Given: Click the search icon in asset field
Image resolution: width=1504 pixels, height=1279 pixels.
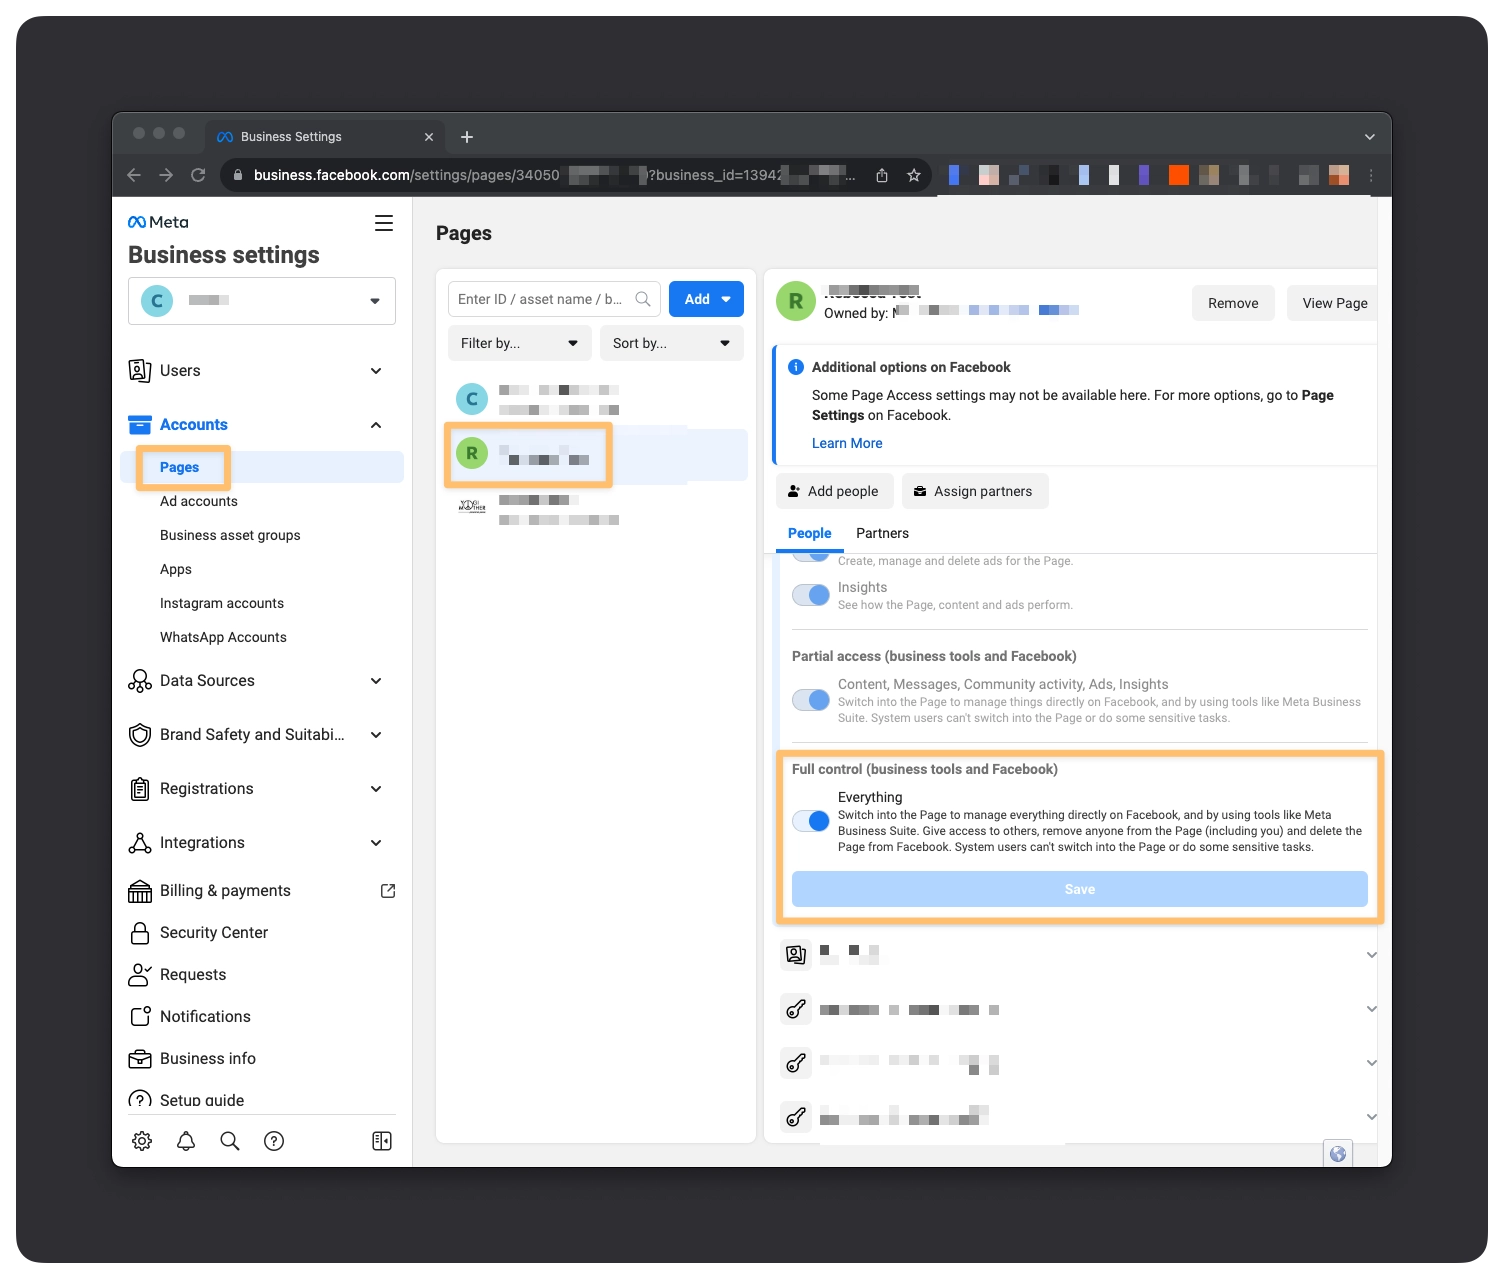Looking at the screenshot, I should coord(643,299).
